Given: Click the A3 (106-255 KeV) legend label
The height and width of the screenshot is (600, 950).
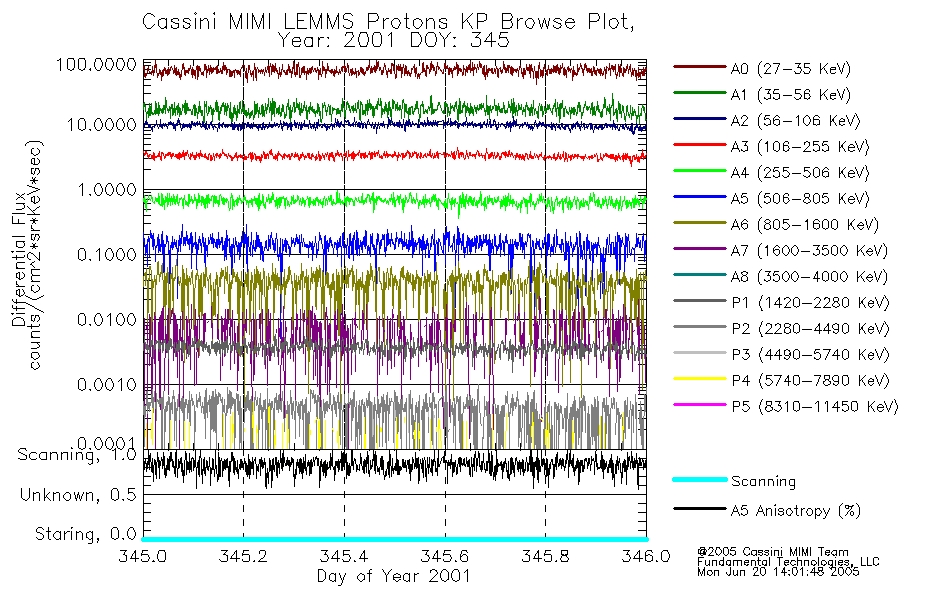Looking at the screenshot, I should point(800,147).
